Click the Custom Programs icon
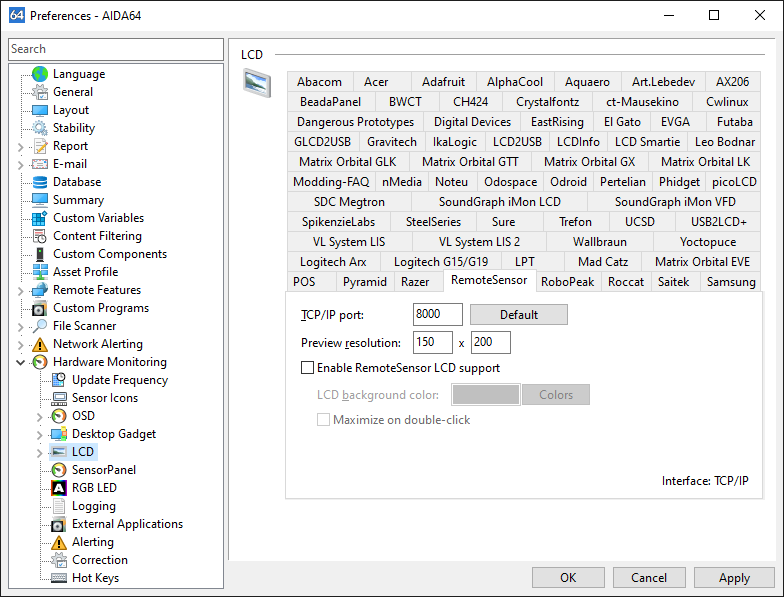Image resolution: width=784 pixels, height=597 pixels. [x=40, y=308]
